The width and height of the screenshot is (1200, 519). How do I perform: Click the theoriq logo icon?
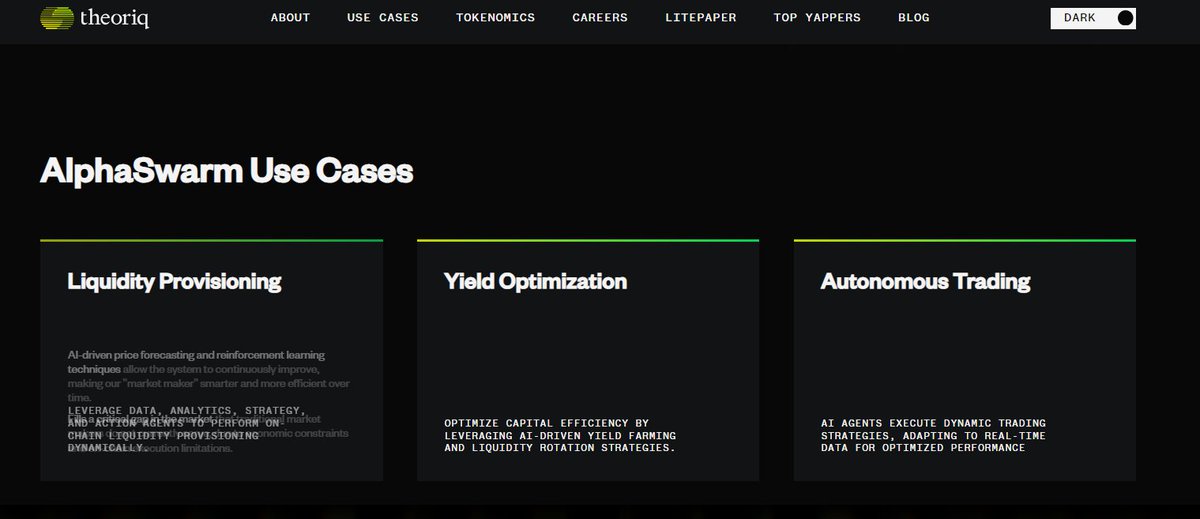(56, 17)
